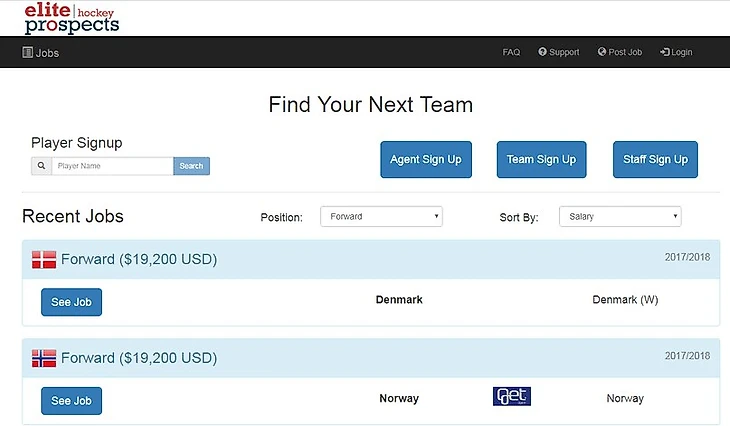The image size is (730, 426).
Task: Open the Sort By dropdown showing Salary
Action: click(620, 216)
